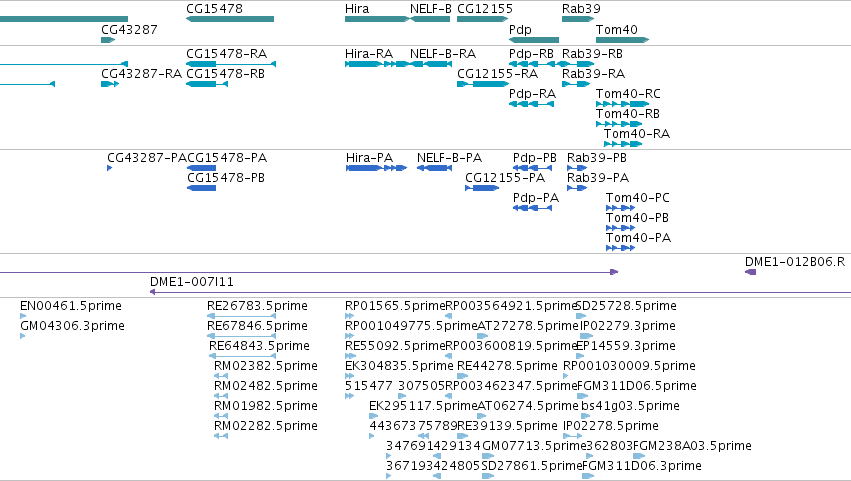Select EST label RM02482.5prime
851x481 pixels.
[x=266, y=386]
